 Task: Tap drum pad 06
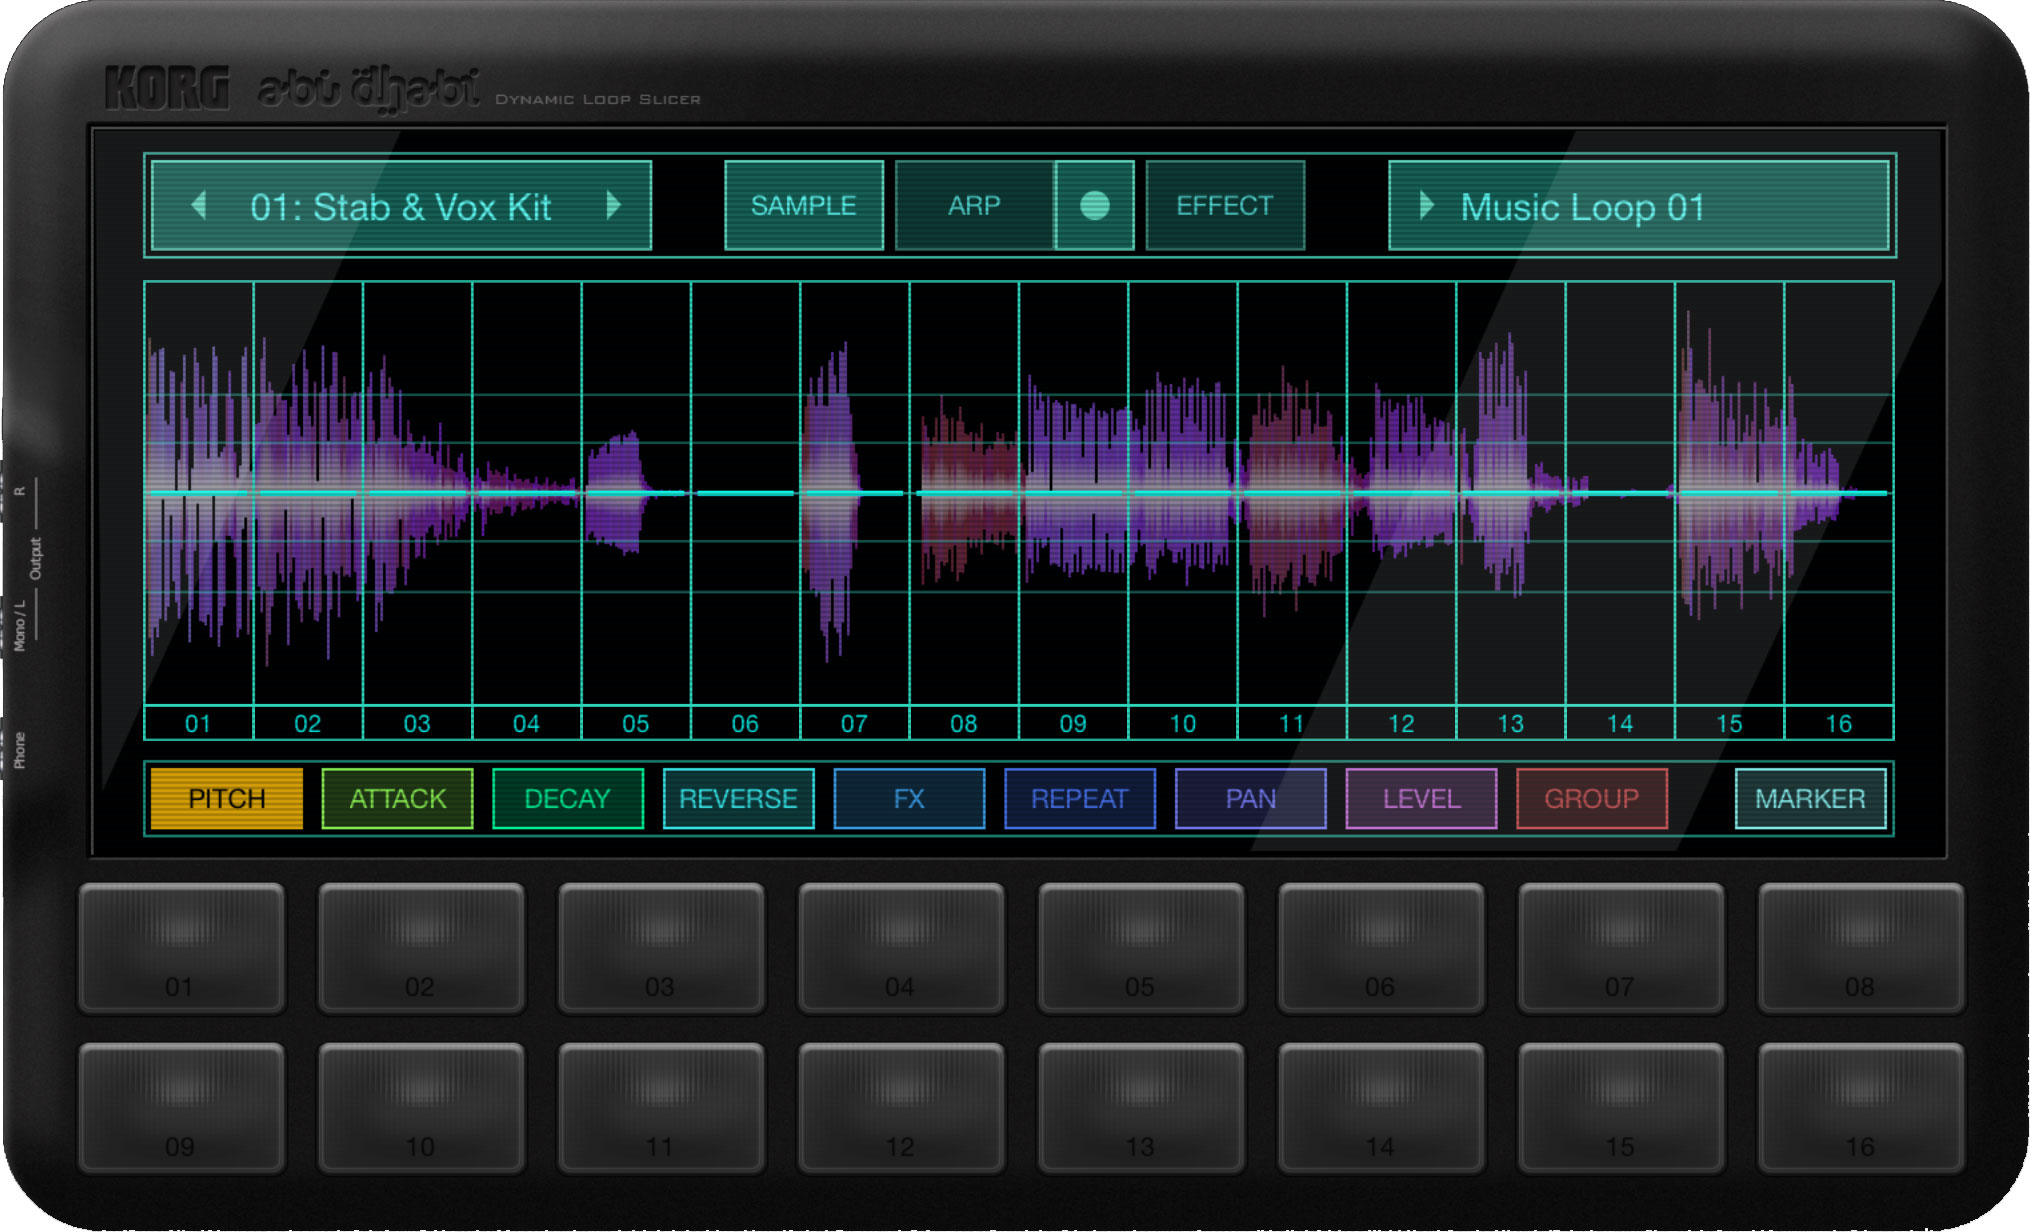pyautogui.click(x=1381, y=947)
